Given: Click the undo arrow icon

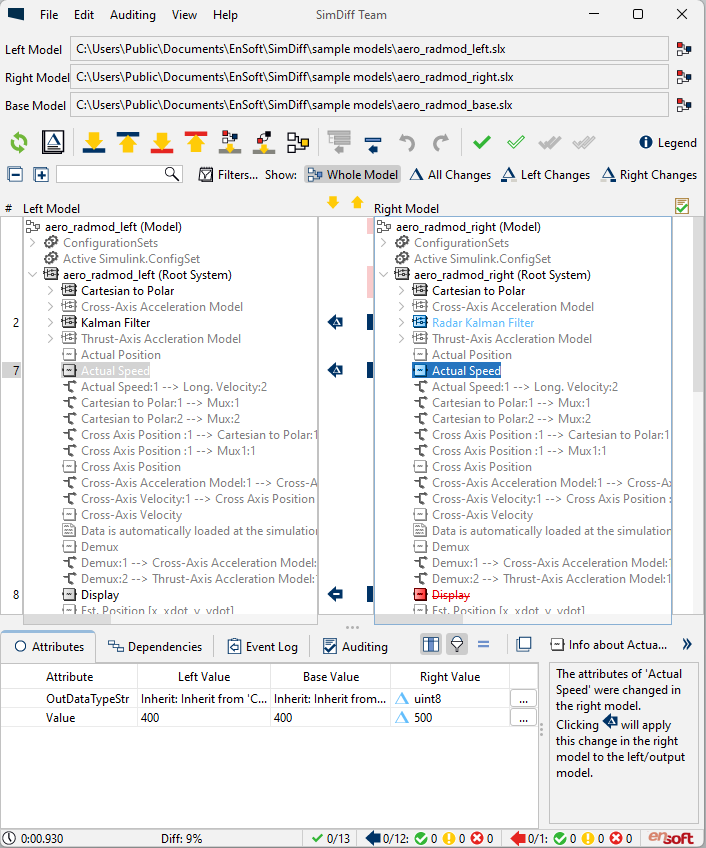Looking at the screenshot, I should (x=407, y=143).
